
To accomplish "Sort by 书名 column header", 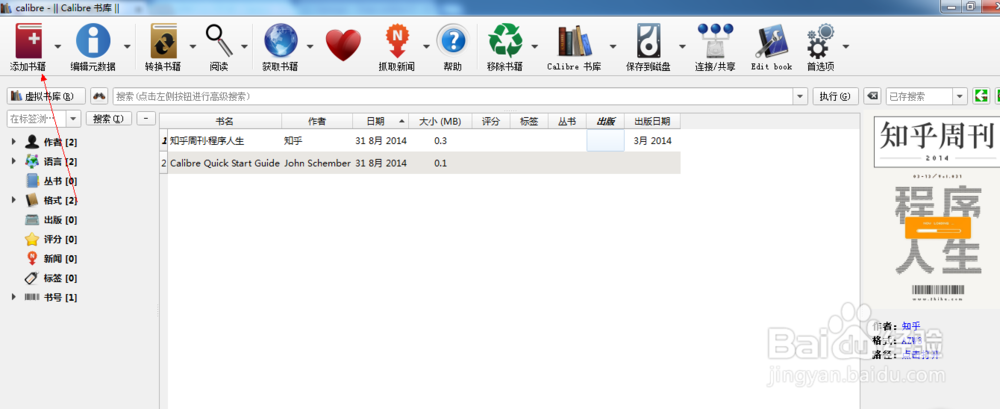I will tap(224, 121).
